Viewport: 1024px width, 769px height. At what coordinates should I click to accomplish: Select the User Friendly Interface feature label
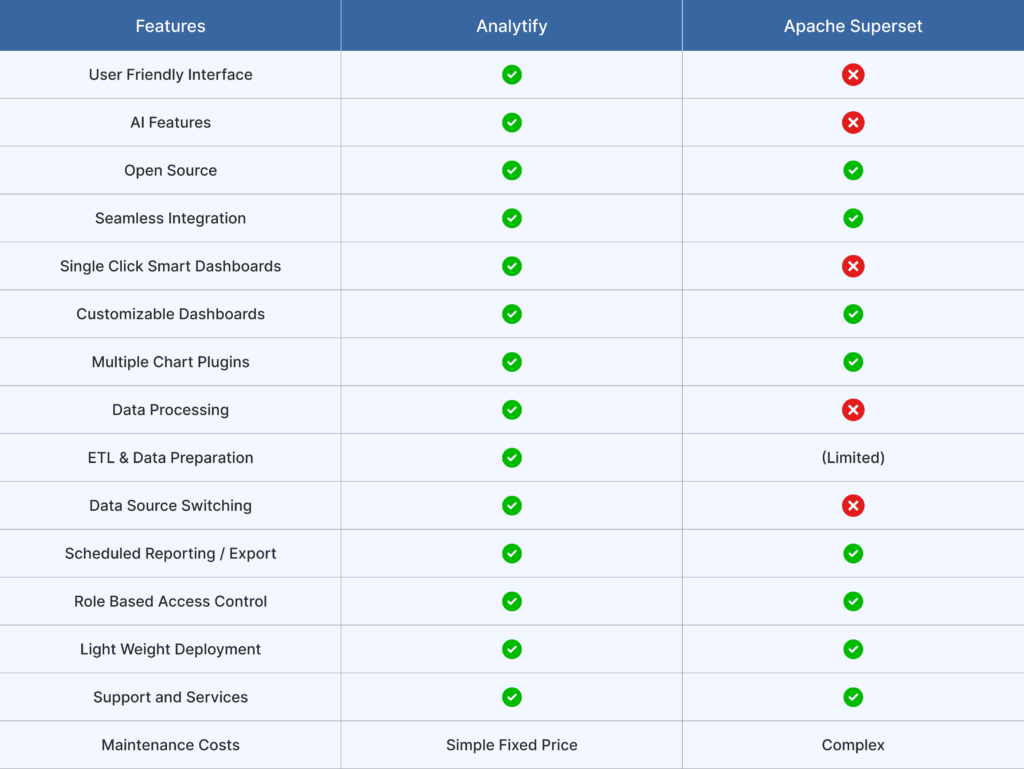(x=170, y=74)
